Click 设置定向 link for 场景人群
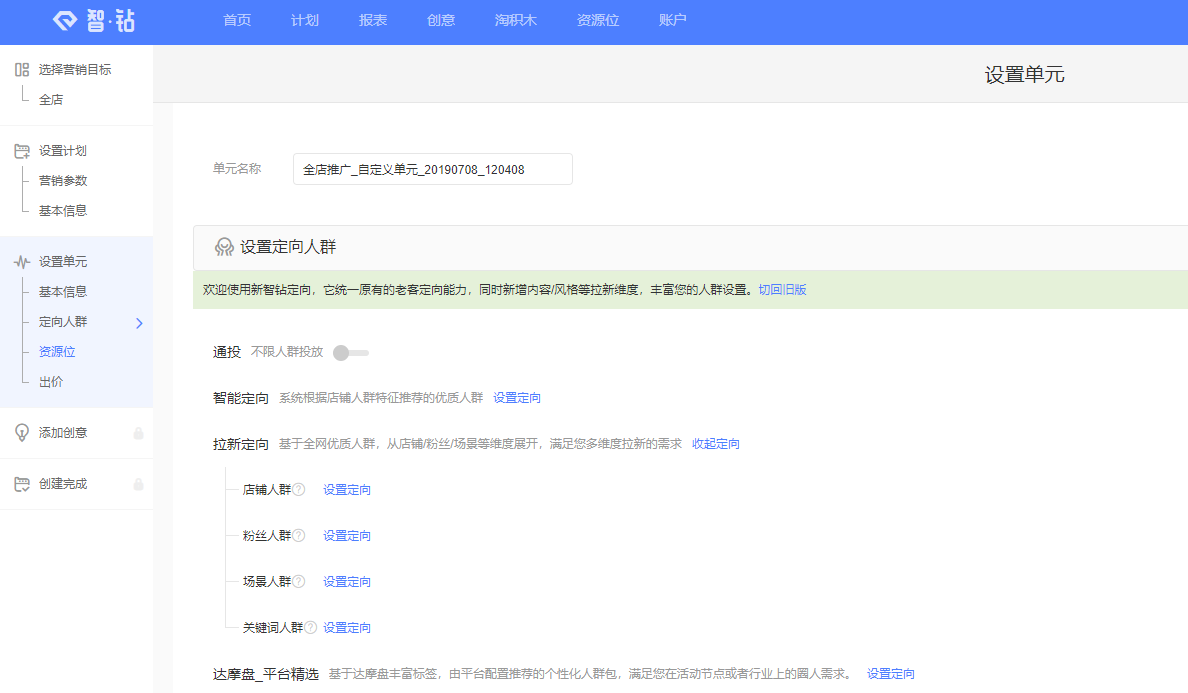Viewport: 1188px width, 693px height. pos(347,582)
